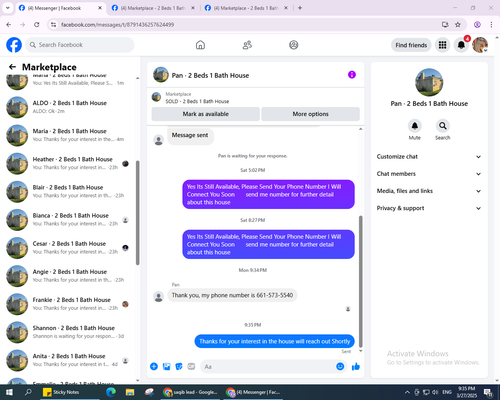
Task: Open a new browser tab
Action: point(300,8)
